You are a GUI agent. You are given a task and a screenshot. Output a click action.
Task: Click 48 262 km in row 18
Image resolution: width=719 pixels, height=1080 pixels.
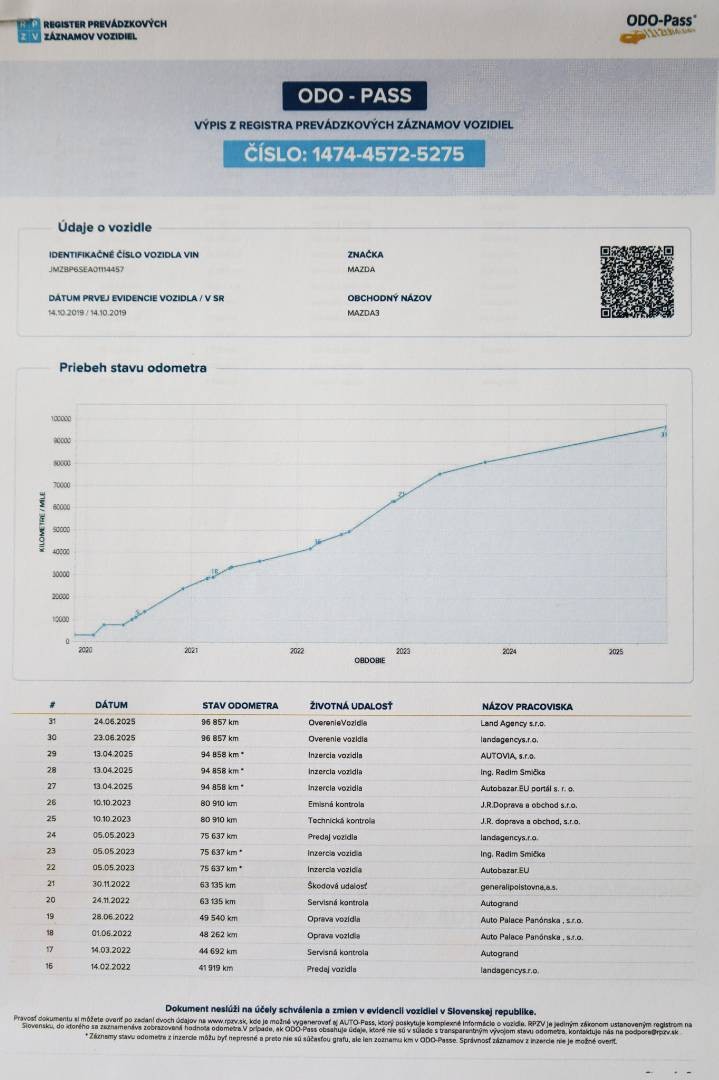coord(218,934)
